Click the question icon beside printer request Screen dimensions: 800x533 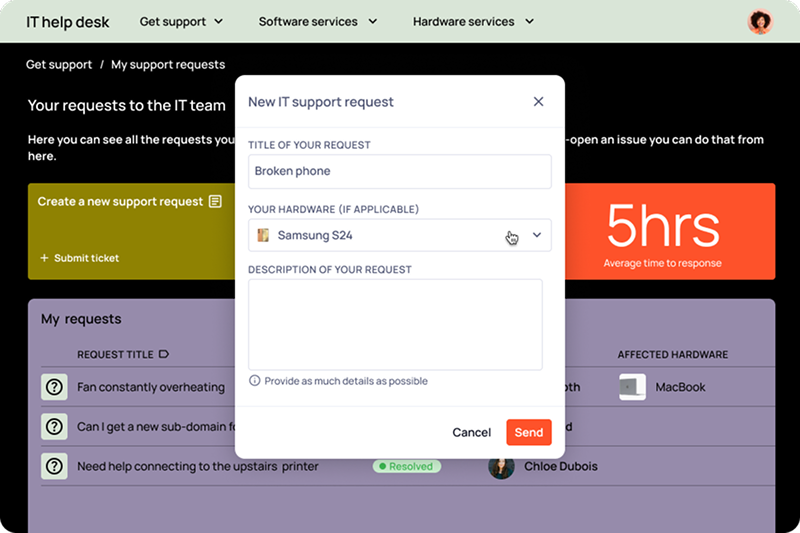pos(54,466)
